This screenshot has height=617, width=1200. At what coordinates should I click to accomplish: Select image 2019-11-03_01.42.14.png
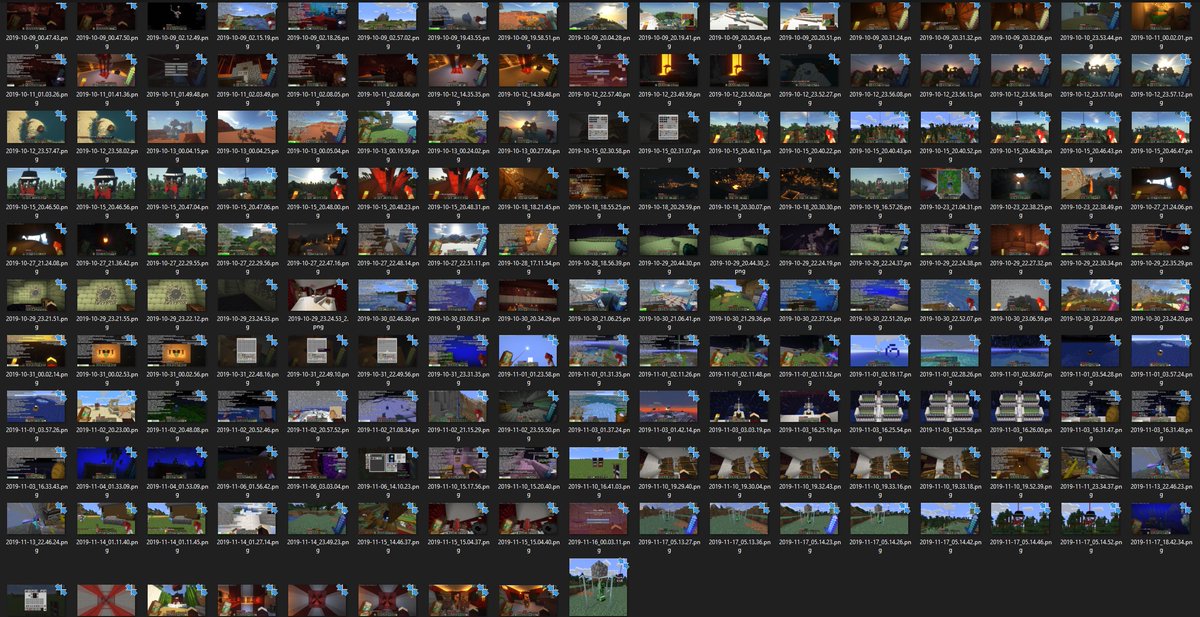(668, 407)
